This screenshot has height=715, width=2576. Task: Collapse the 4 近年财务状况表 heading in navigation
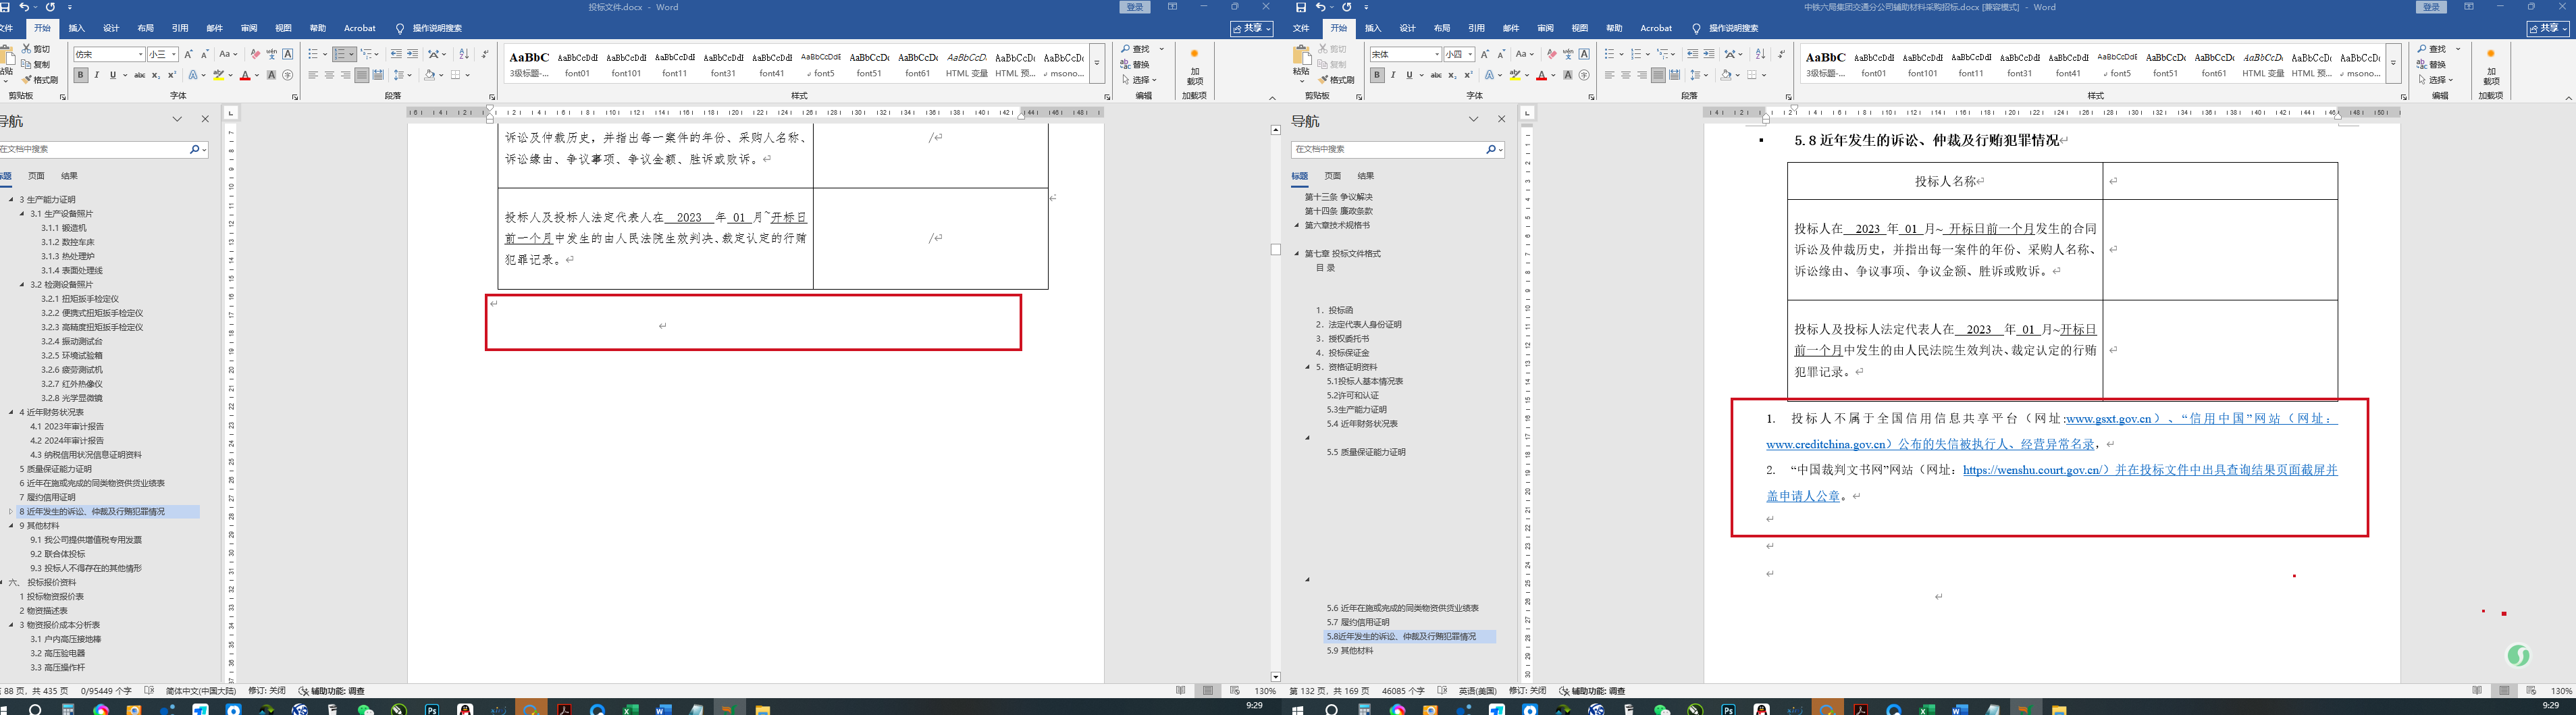point(11,412)
